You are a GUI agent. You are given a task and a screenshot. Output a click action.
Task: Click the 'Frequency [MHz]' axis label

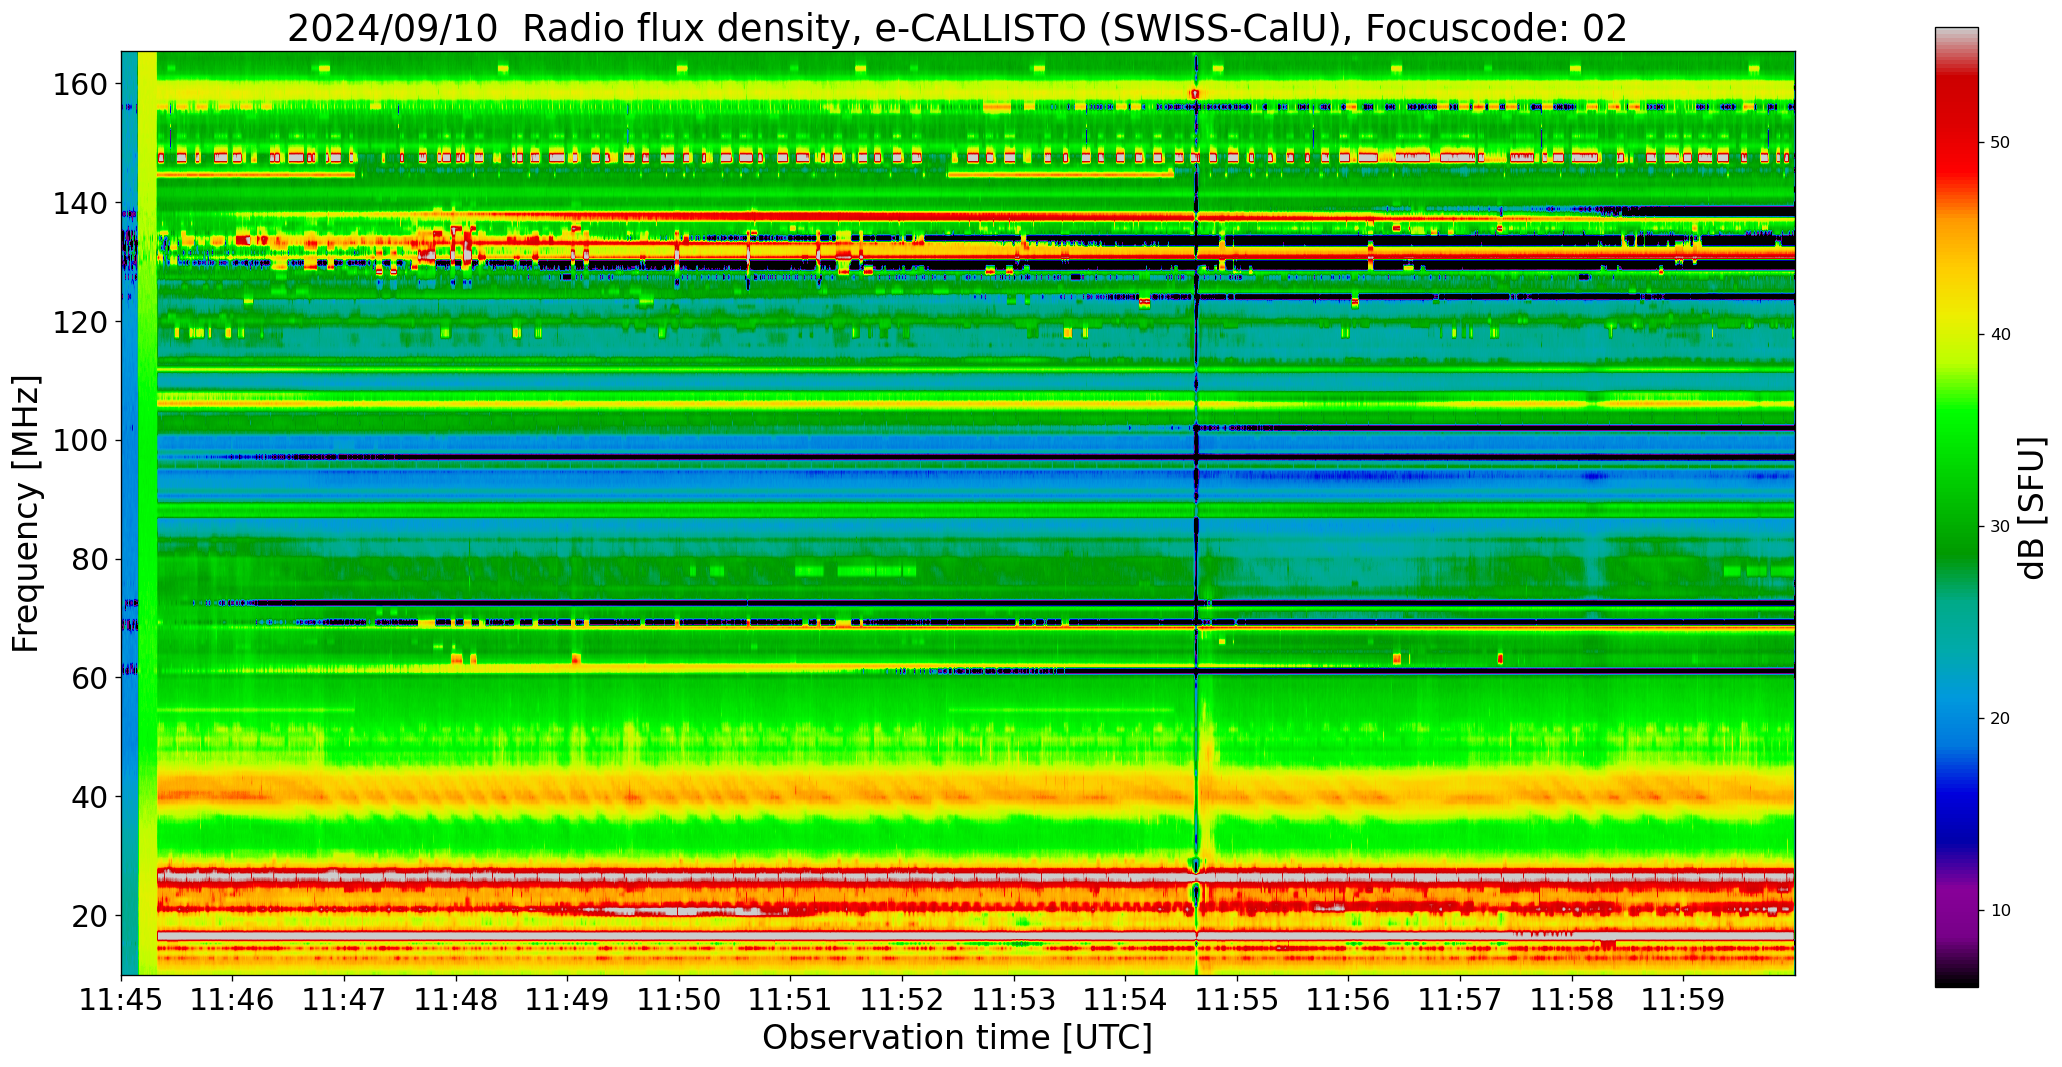coord(26,513)
